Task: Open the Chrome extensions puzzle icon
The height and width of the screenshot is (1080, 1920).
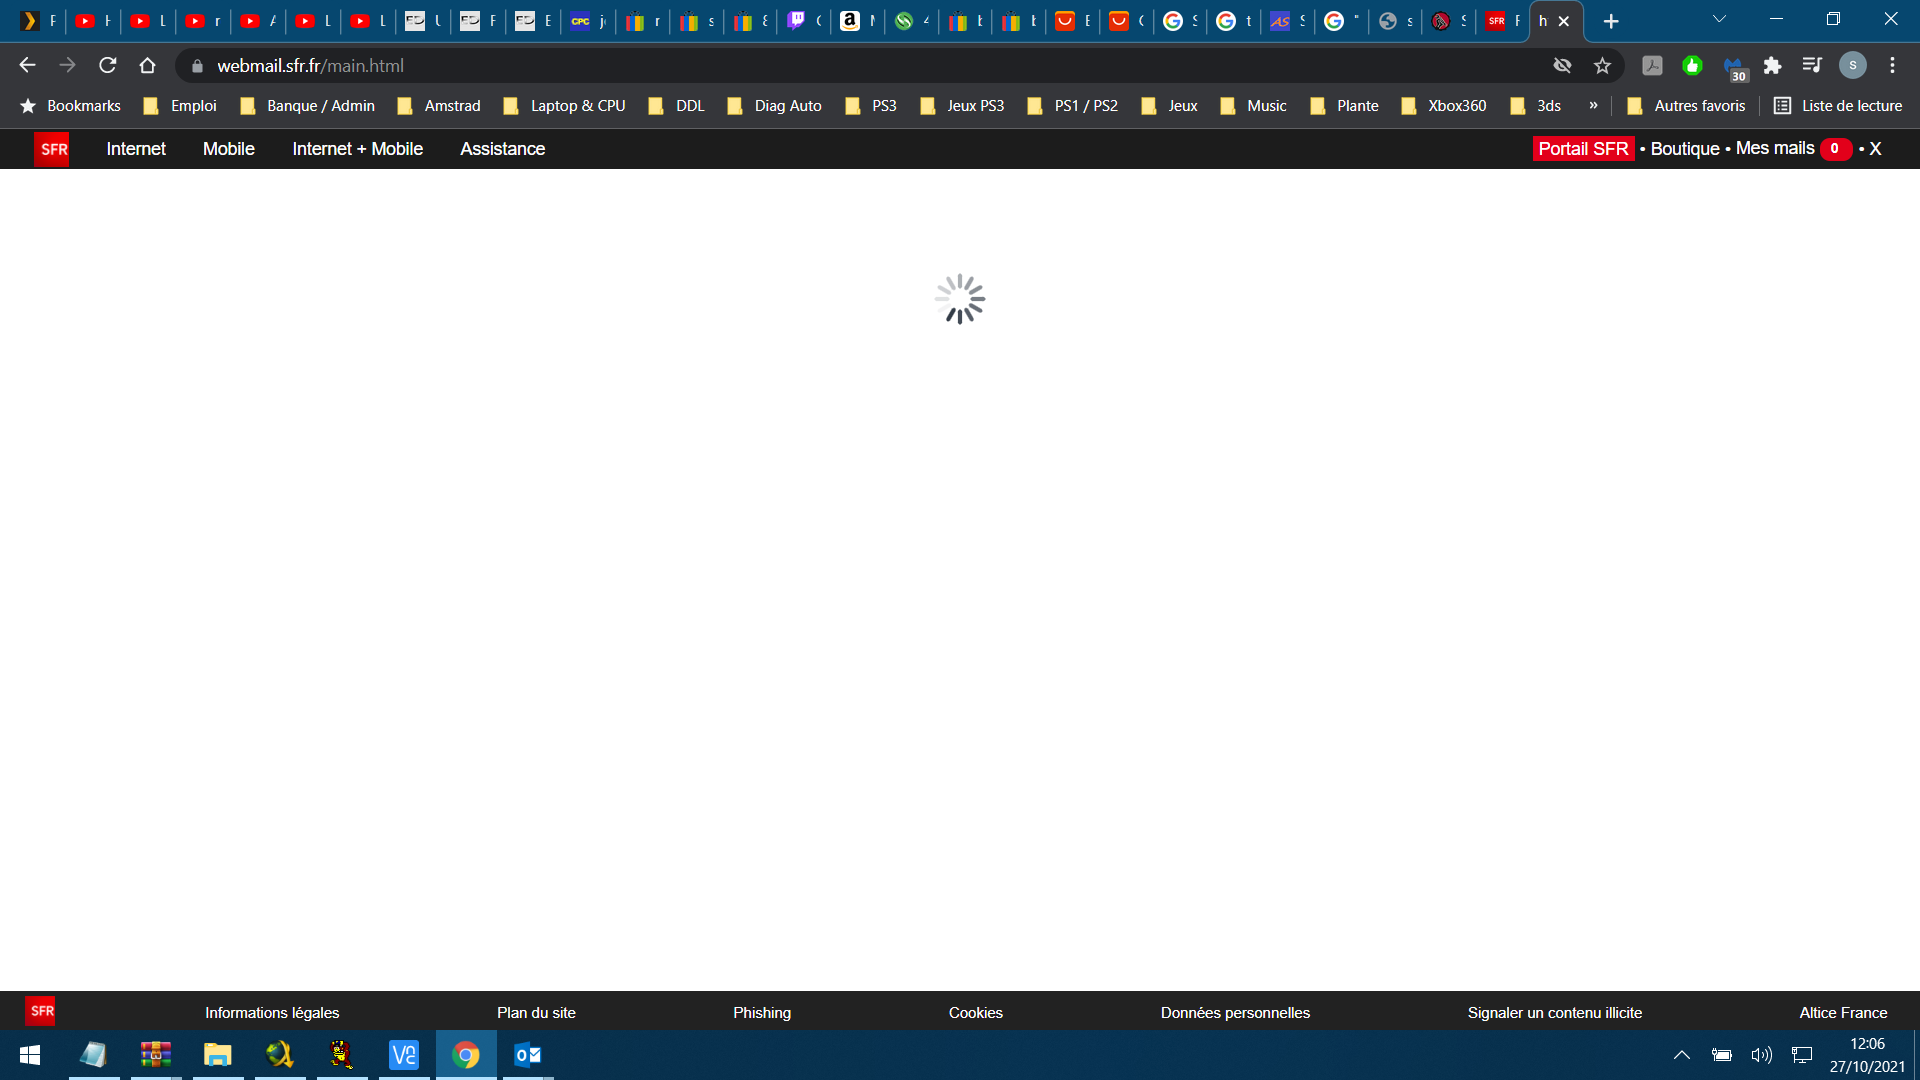Action: [1772, 66]
